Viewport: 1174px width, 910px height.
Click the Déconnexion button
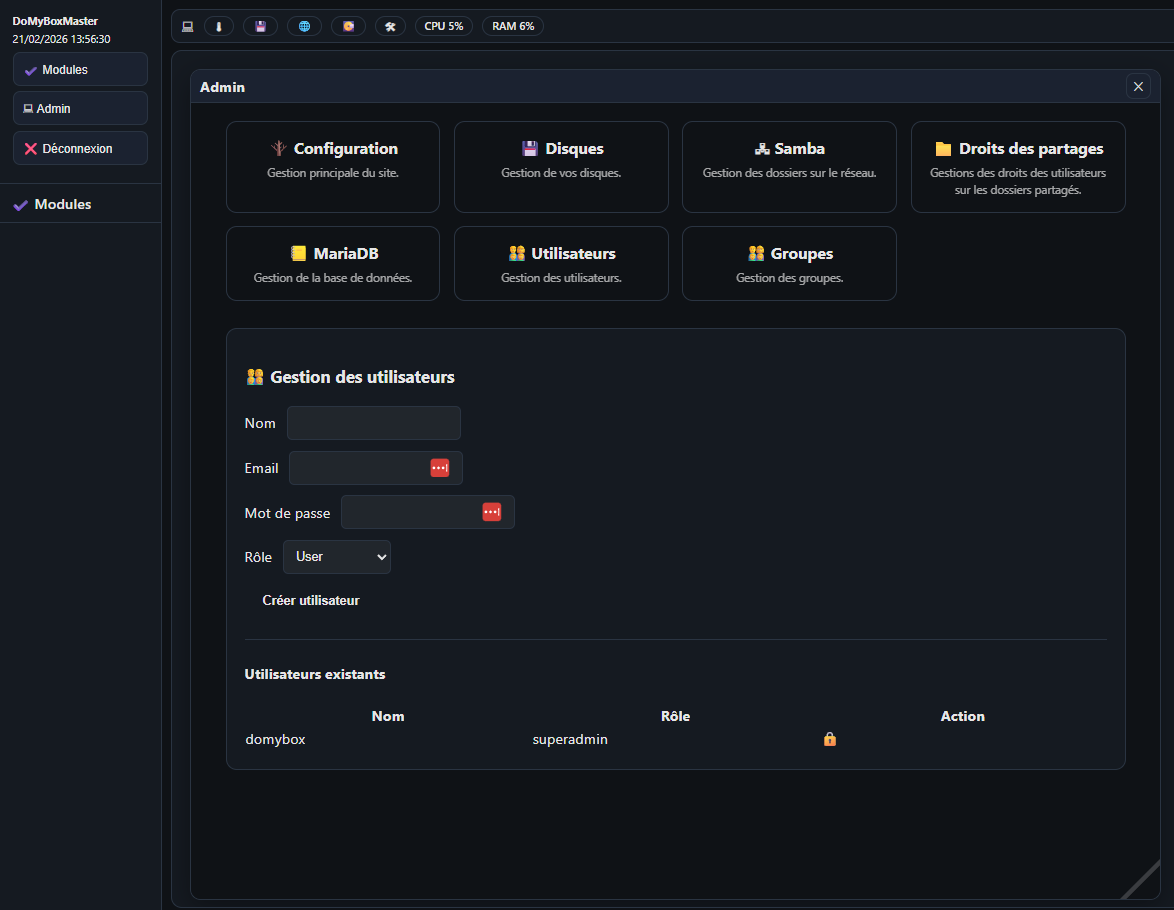click(80, 149)
